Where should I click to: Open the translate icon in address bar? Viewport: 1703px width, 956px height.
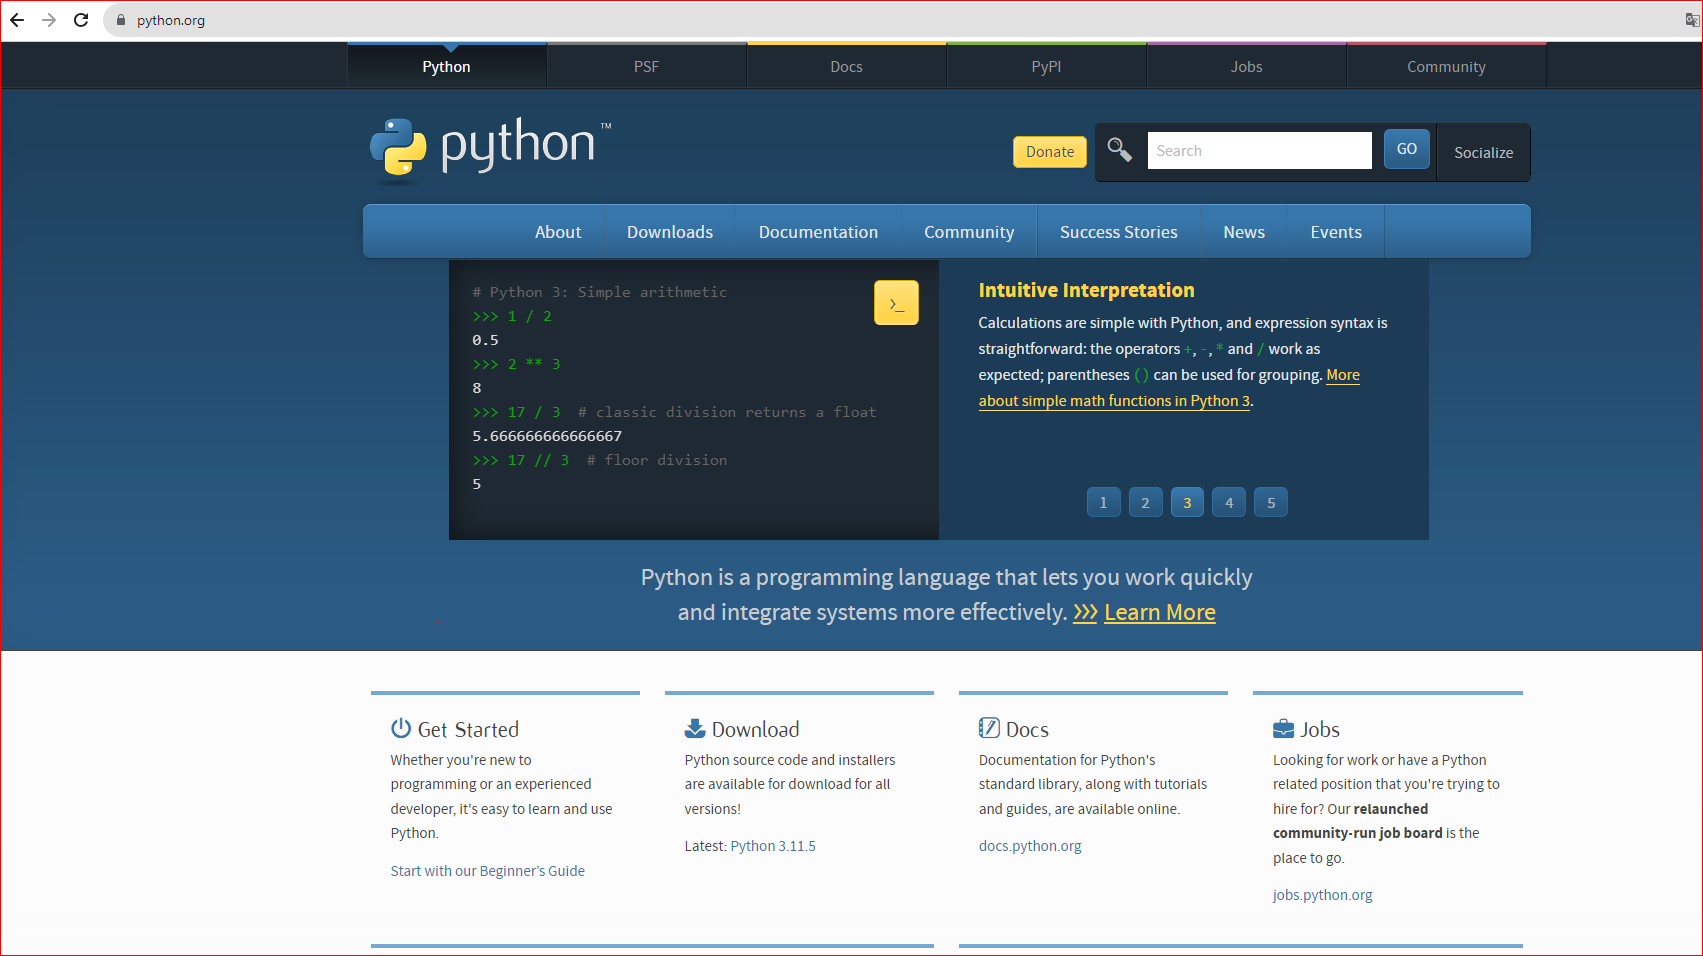point(1692,20)
